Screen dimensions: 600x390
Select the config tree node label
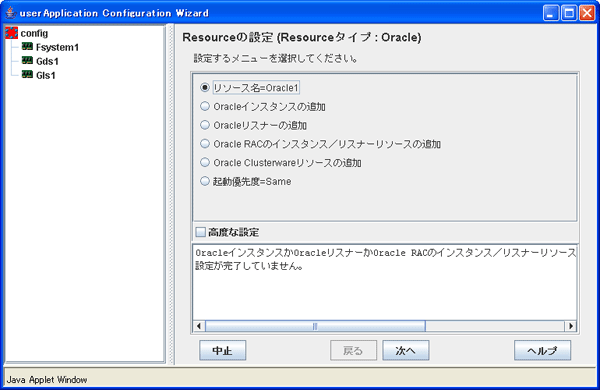tap(34, 34)
